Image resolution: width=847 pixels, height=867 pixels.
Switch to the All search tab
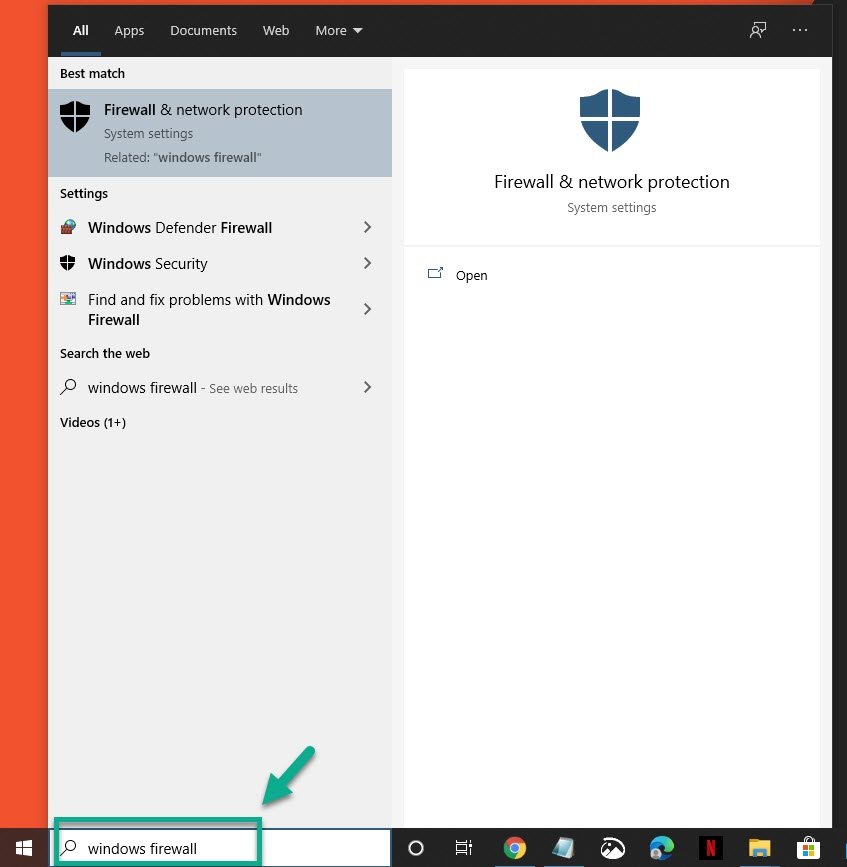click(x=81, y=30)
